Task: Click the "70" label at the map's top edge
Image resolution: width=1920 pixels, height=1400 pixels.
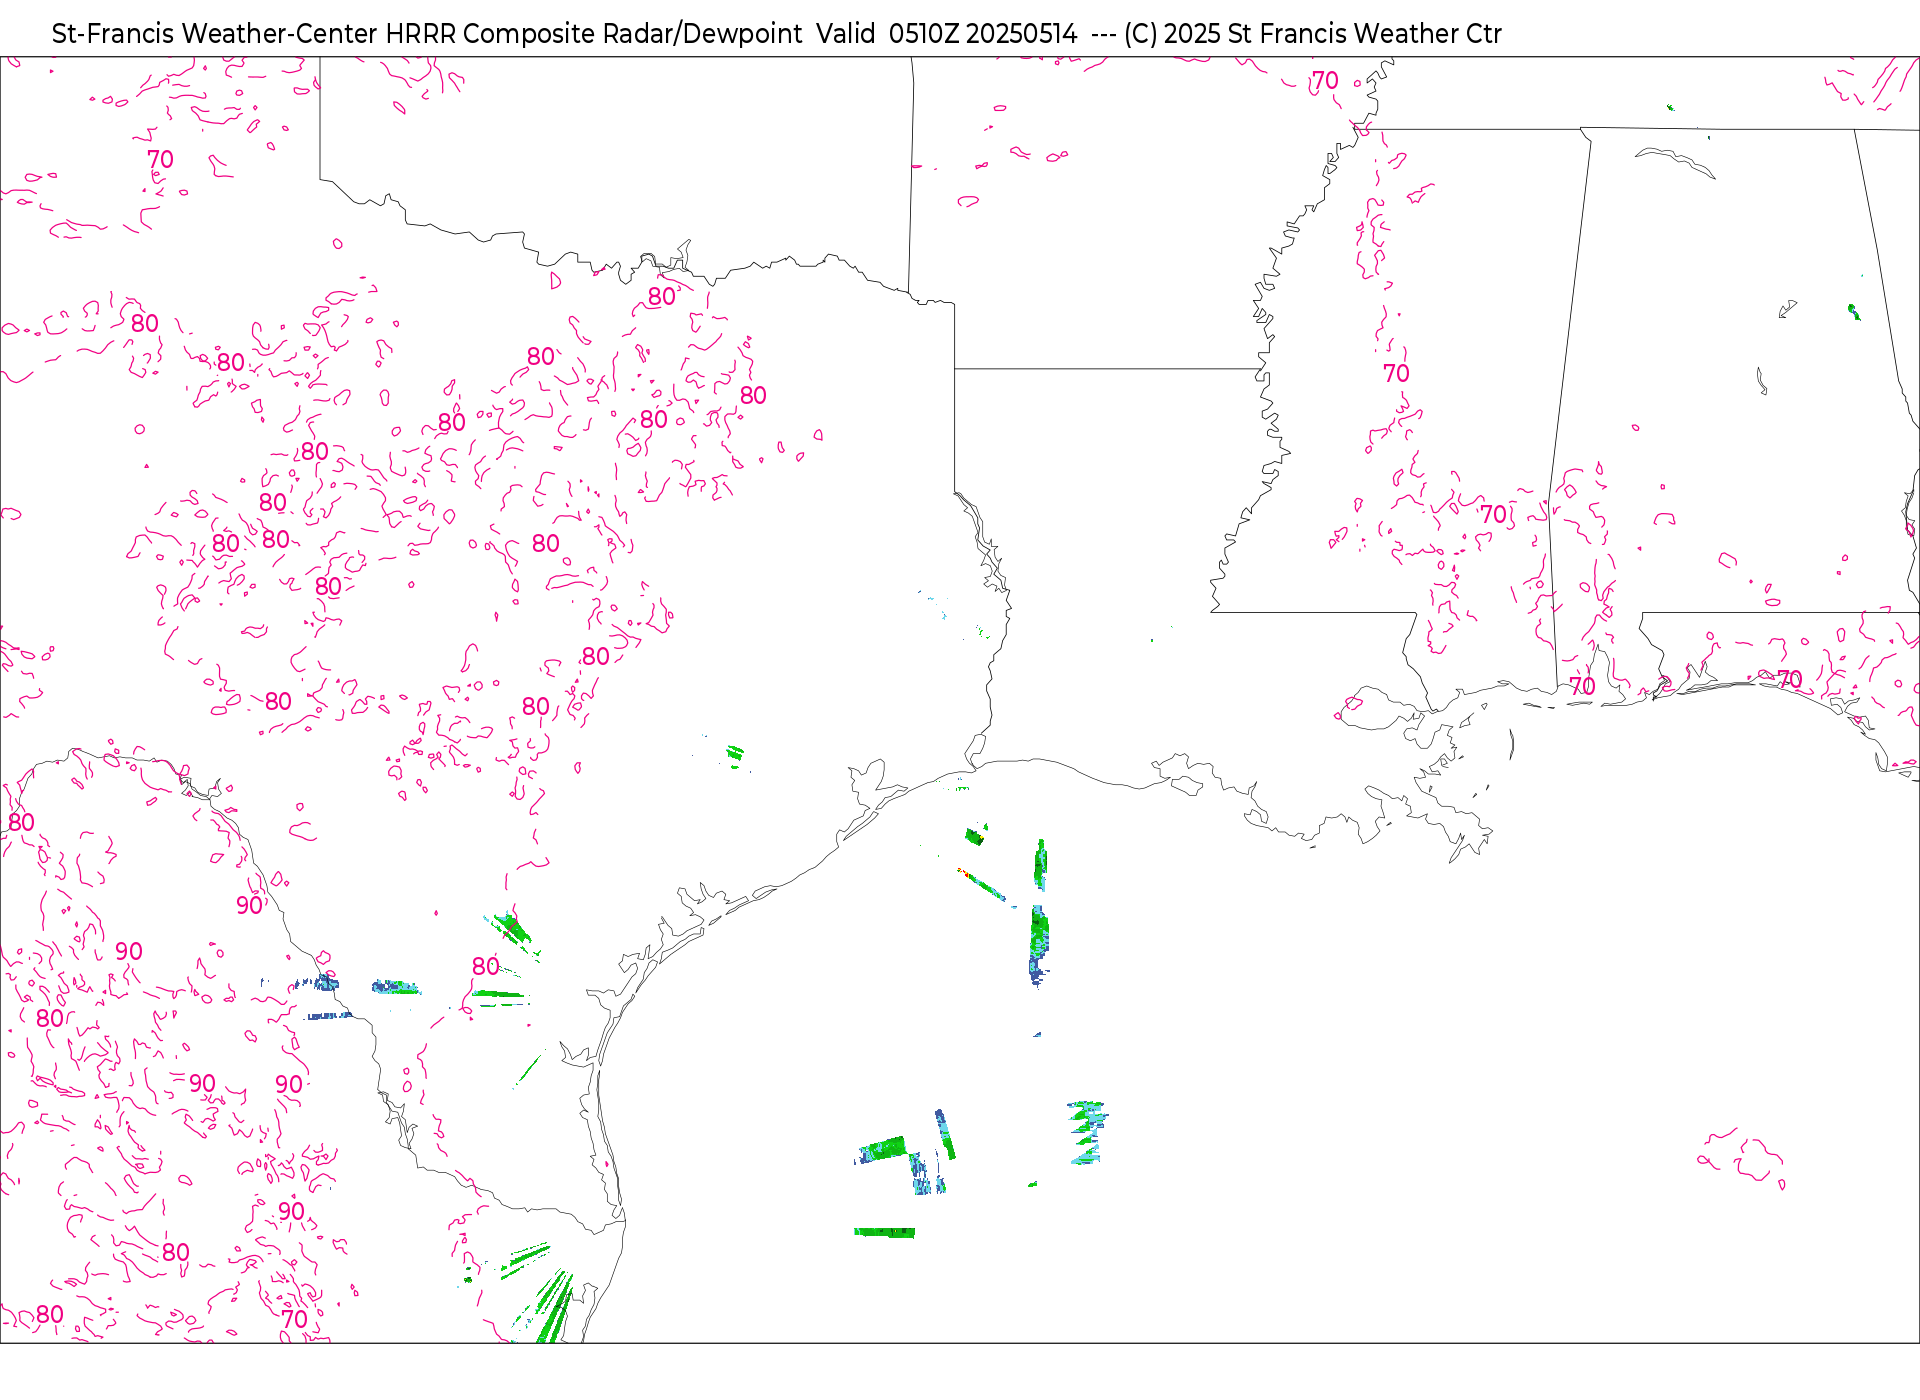Action: point(1325,81)
